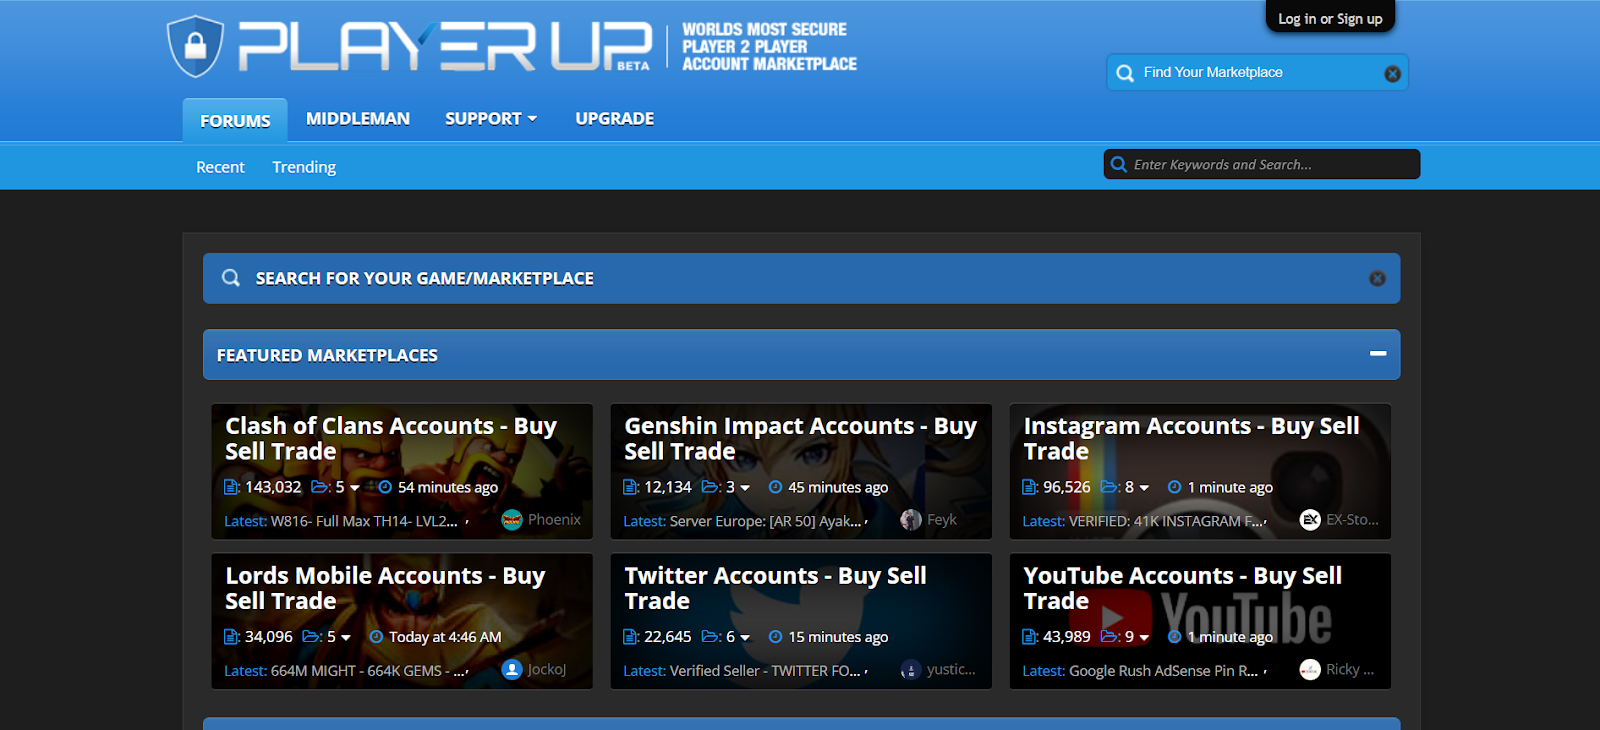1600x730 pixels.
Task: Open latest thread Verified Seller - TWITTER
Action: (x=765, y=671)
